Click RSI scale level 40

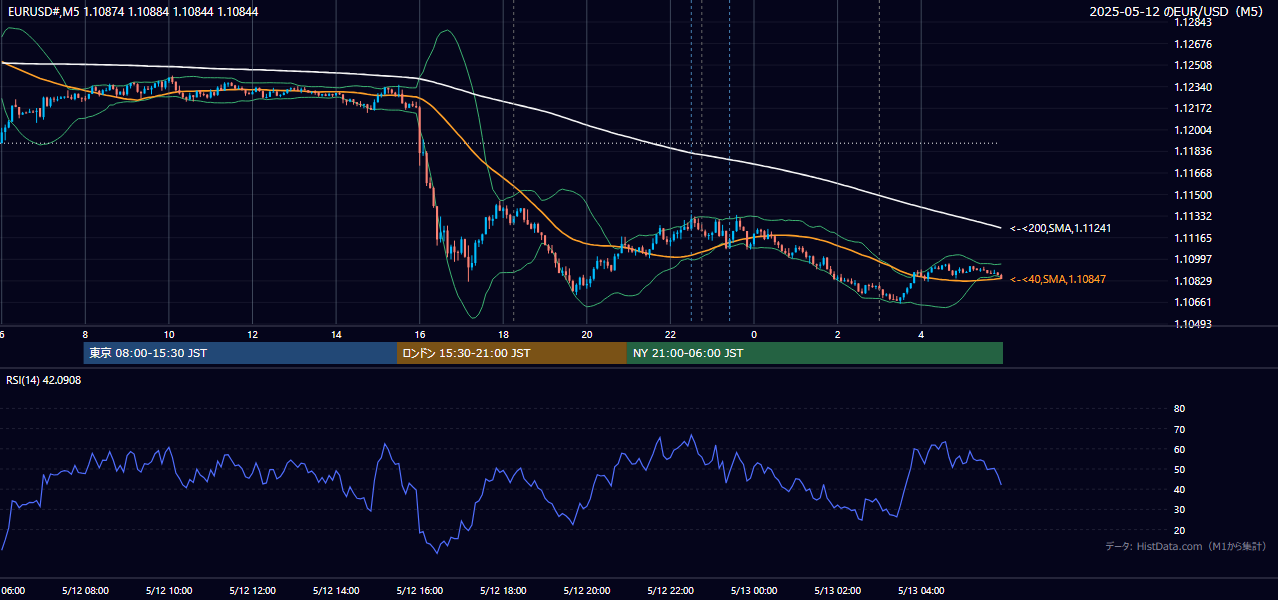tap(1180, 489)
